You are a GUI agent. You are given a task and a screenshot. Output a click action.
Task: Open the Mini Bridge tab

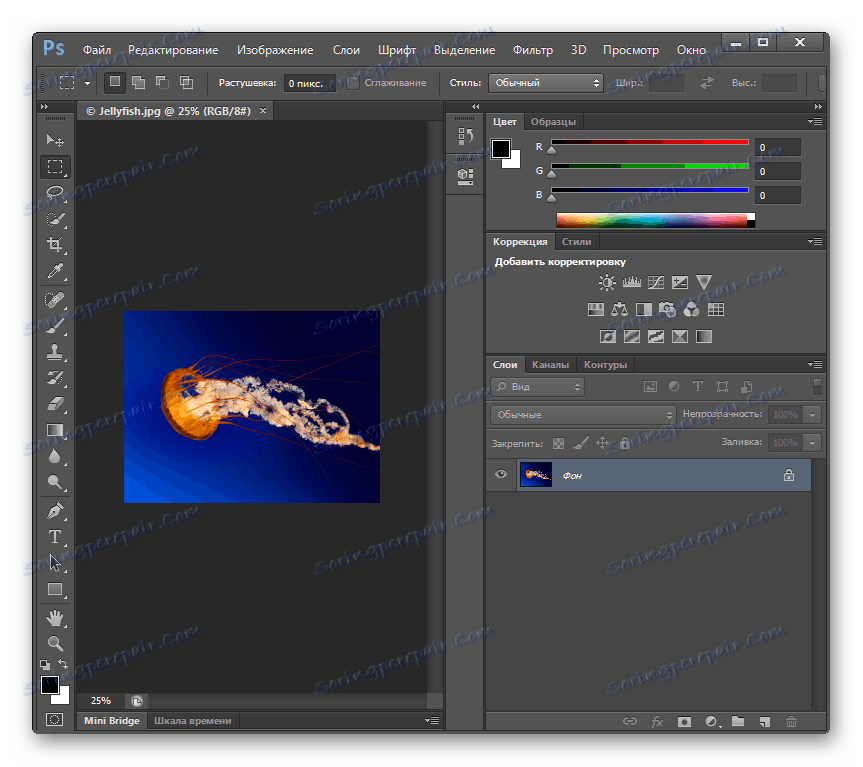tap(112, 720)
